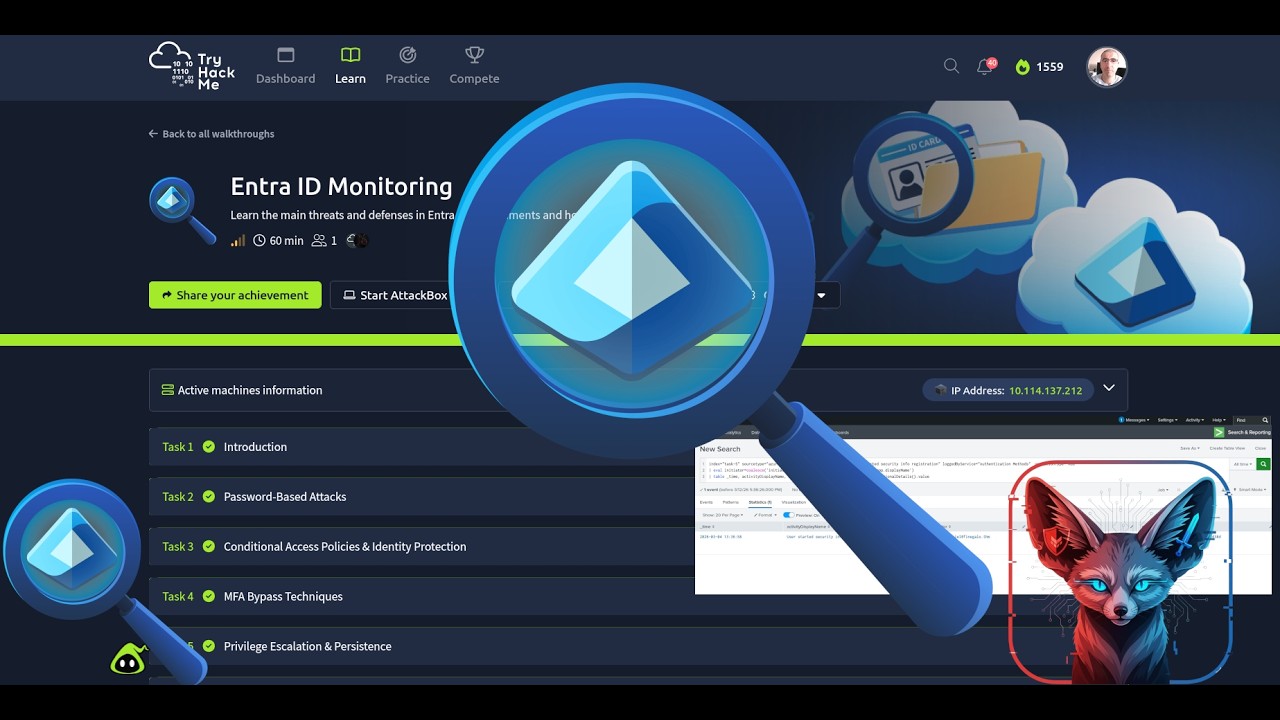This screenshot has height=720, width=1280.
Task: Open Splunk Messages menu
Action: tap(1134, 420)
